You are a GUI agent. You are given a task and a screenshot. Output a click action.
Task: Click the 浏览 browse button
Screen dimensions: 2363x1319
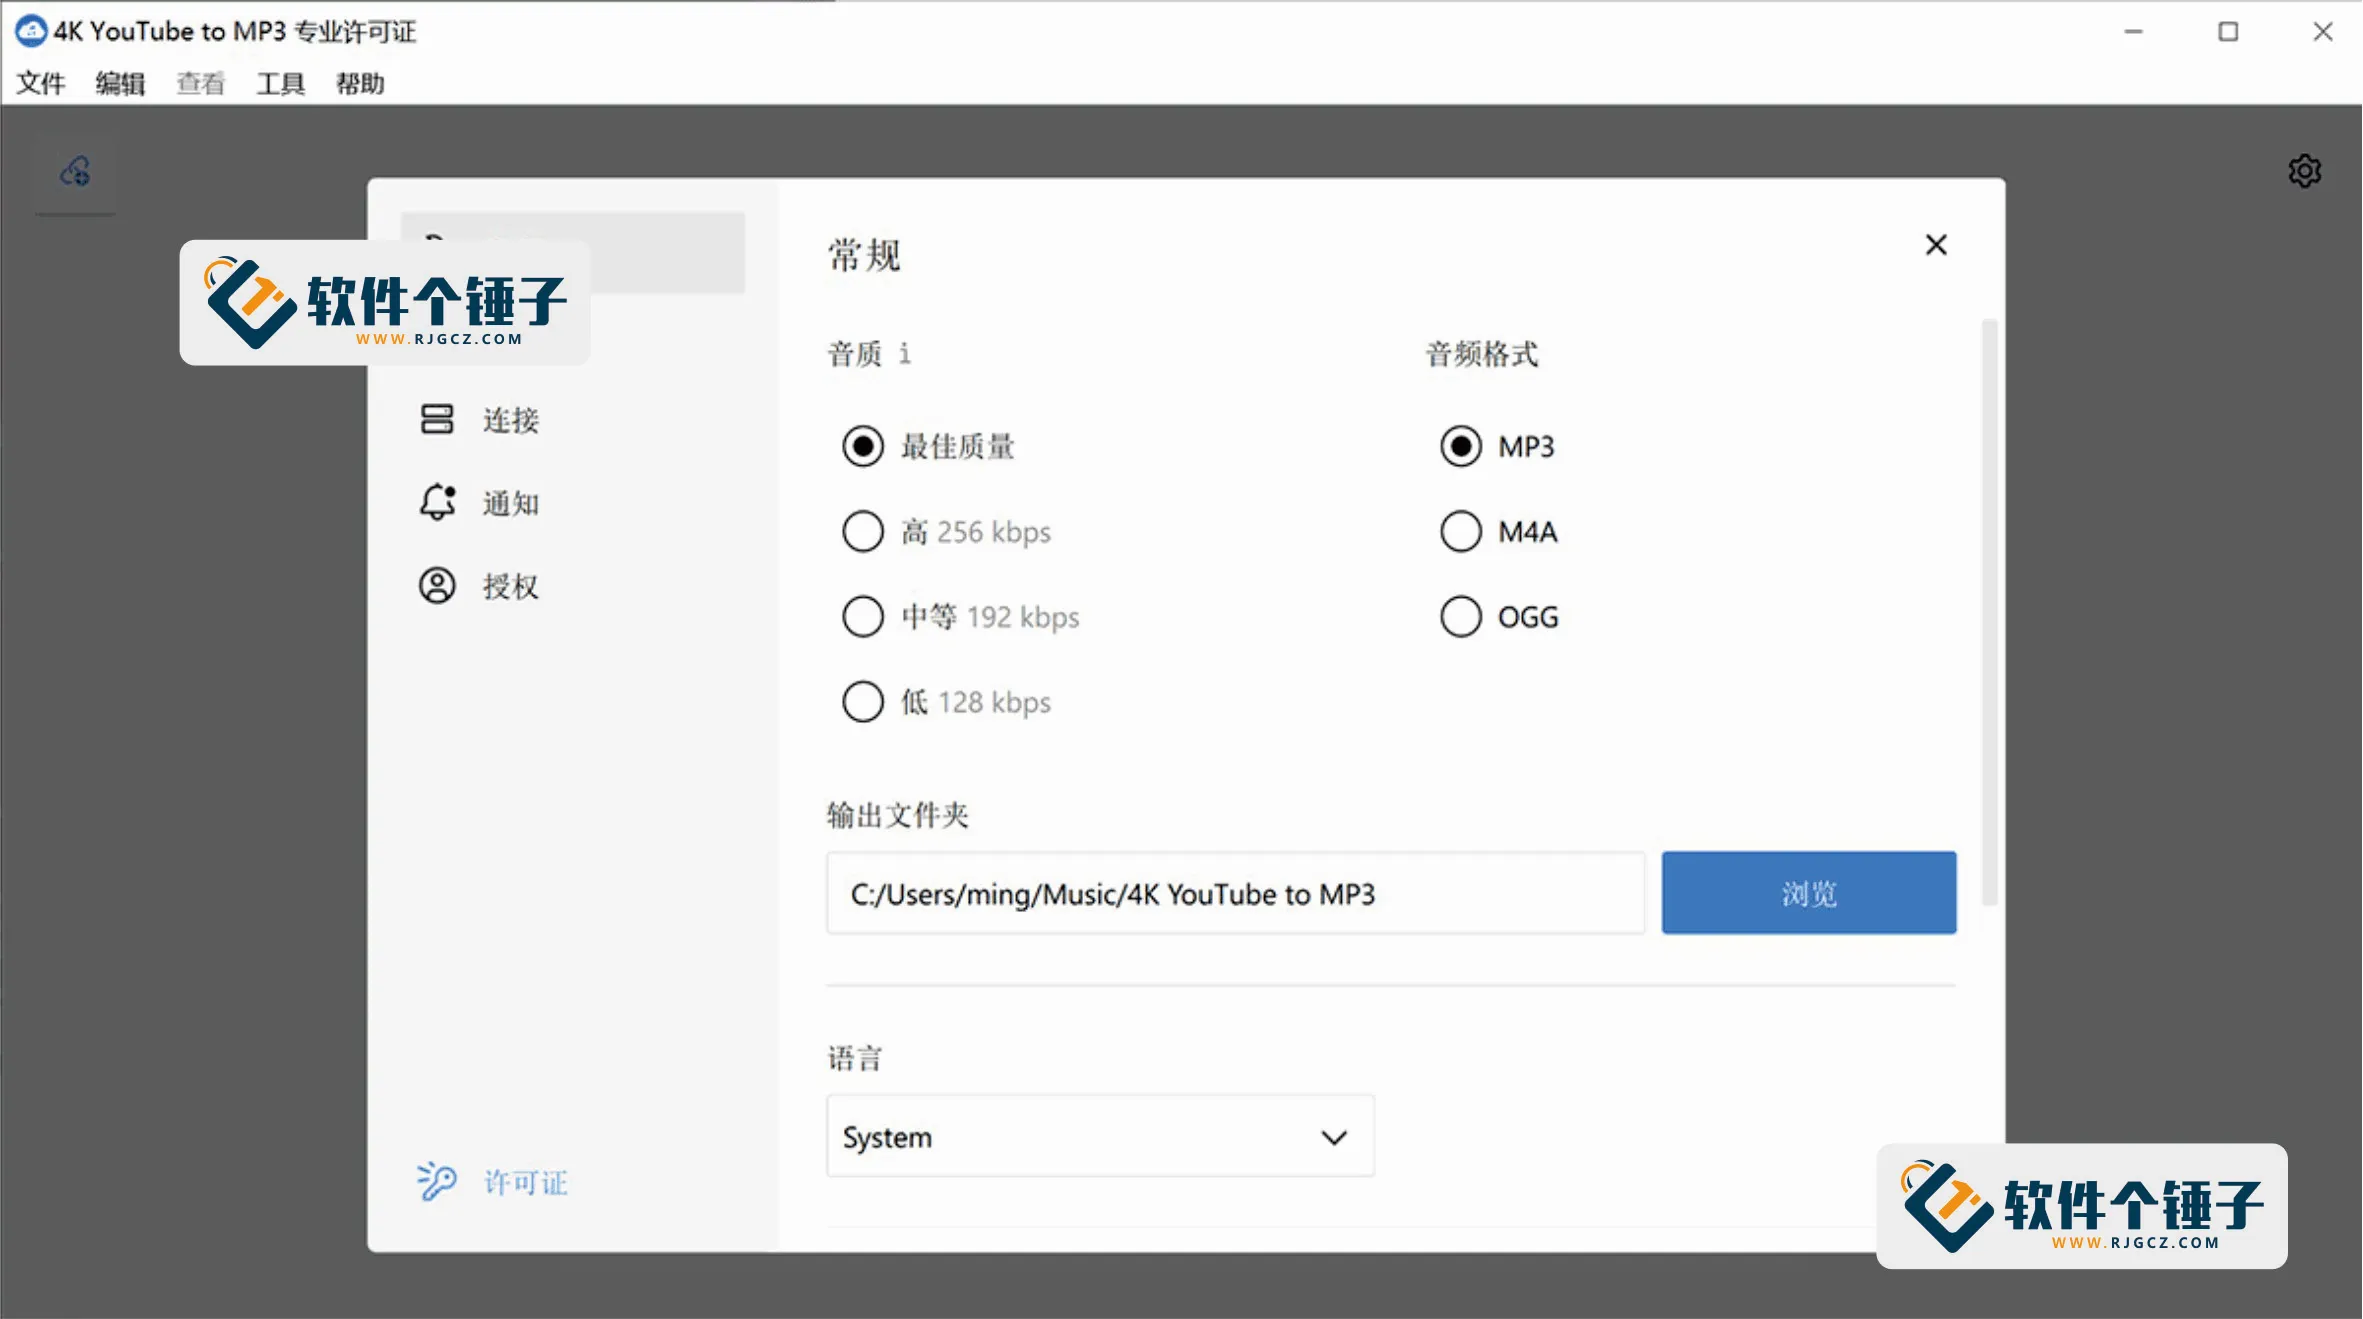point(1809,893)
